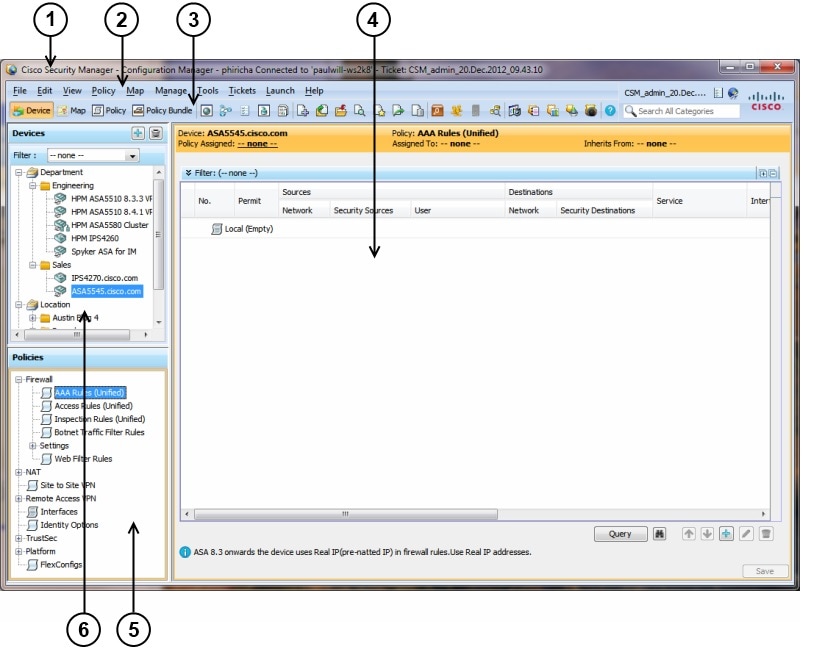The width and height of the screenshot is (819, 650).
Task: Select HPM ASA5580 Cluster device
Action: click(x=110, y=225)
